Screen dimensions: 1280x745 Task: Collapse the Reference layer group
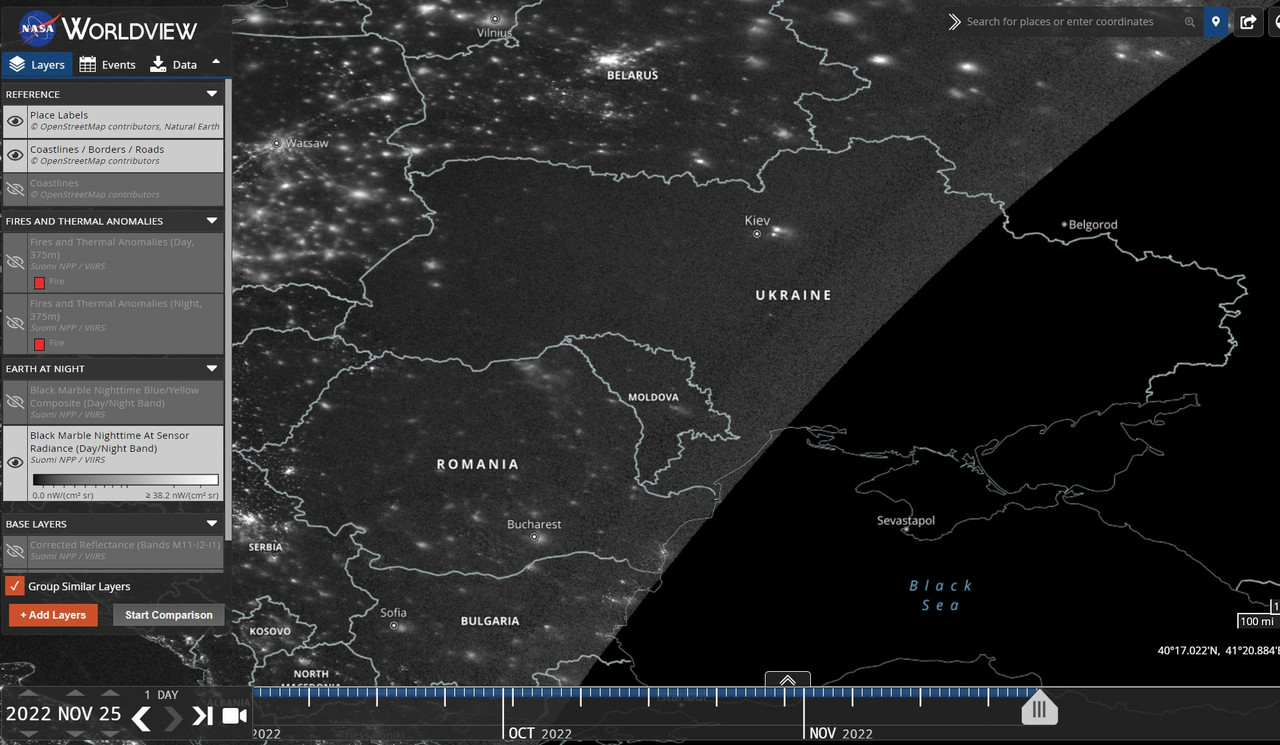tap(212, 94)
